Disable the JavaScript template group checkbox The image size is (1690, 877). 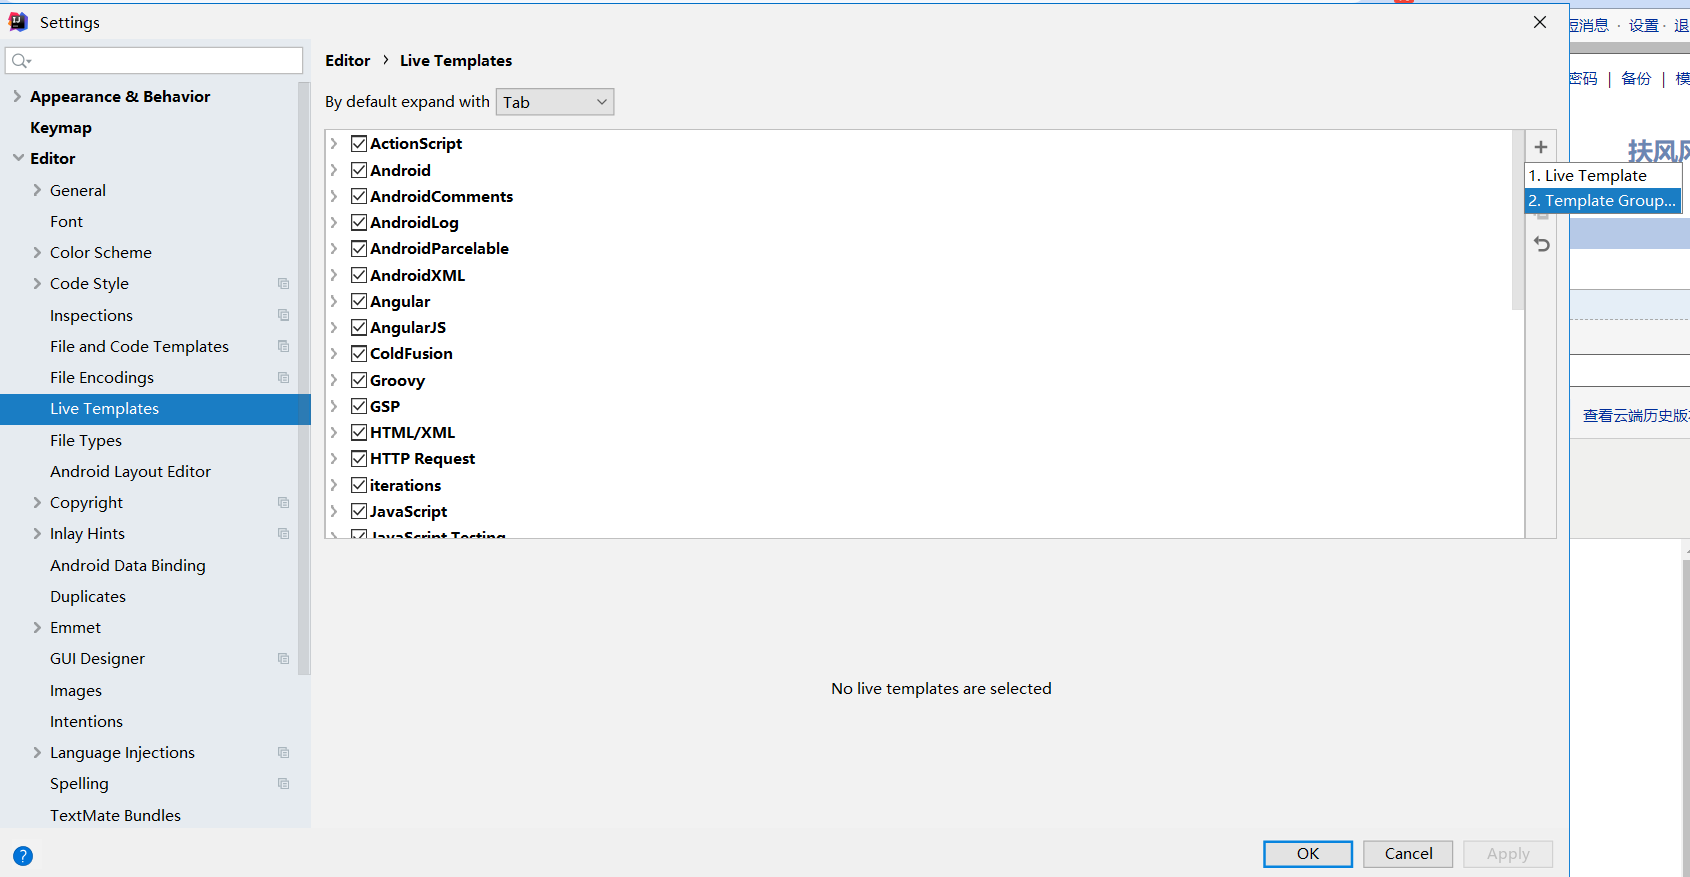coord(359,511)
